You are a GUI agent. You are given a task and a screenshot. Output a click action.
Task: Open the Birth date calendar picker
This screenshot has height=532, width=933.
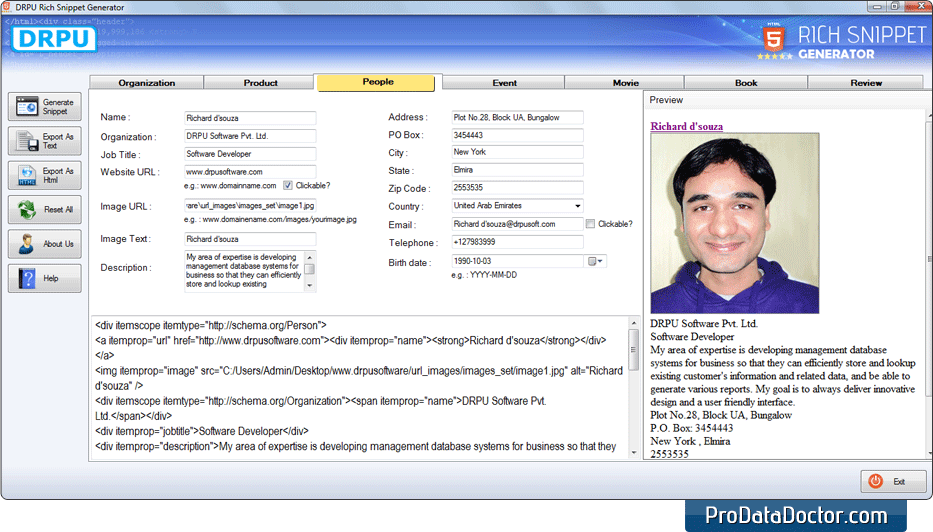click(x=595, y=261)
